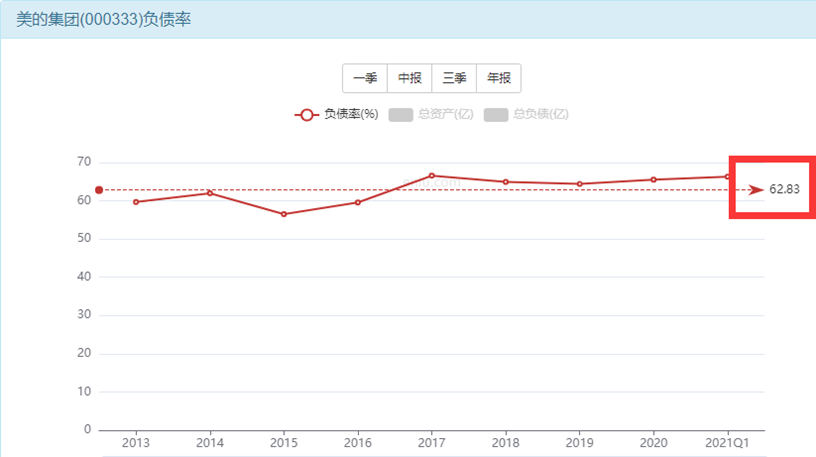Screen dimensions: 816x457
Task: Click the 2015 data point on line
Action: (284, 214)
